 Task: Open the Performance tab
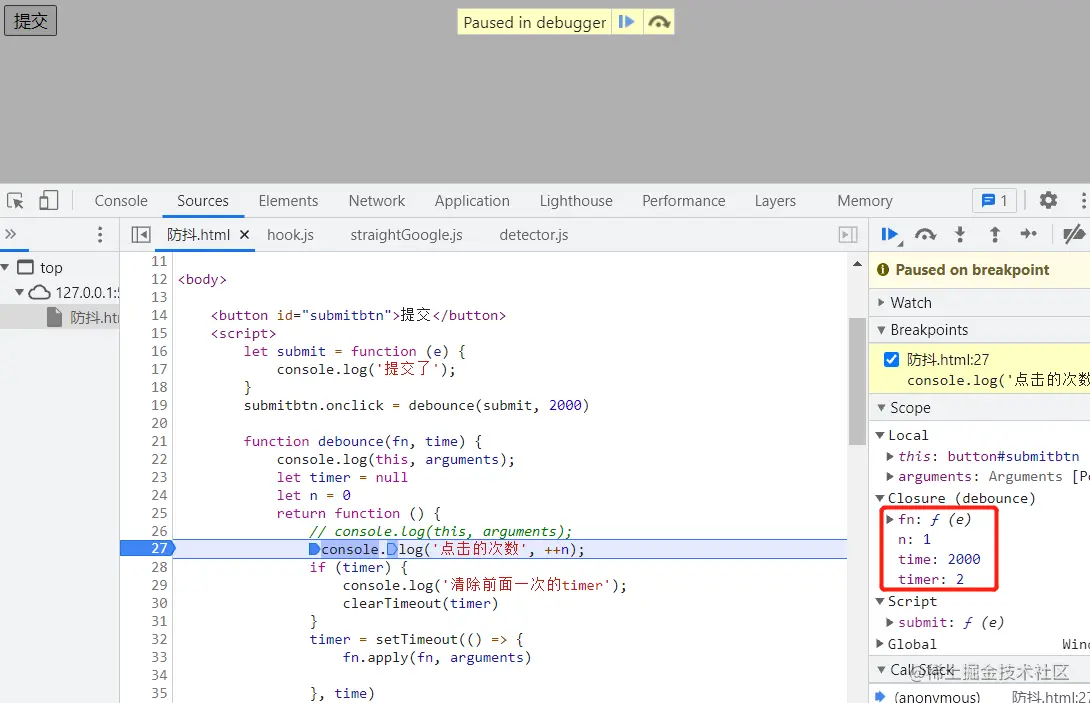click(683, 201)
